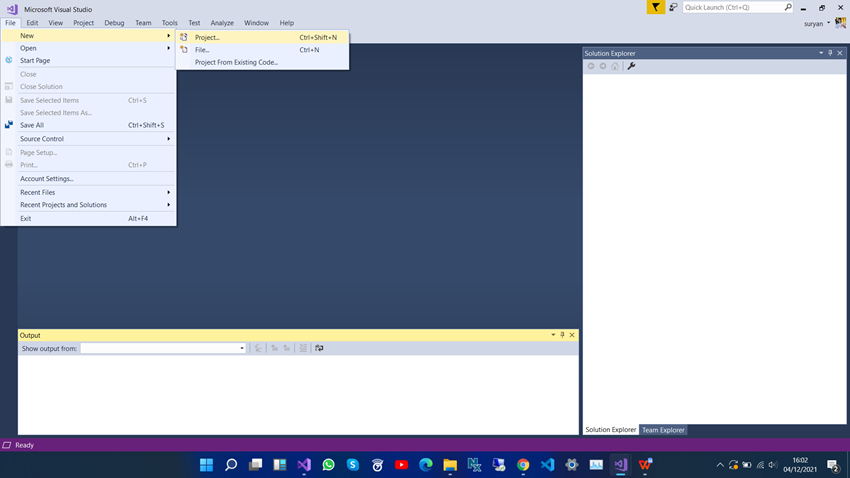Pin the Output panel (auto hide)

562,335
